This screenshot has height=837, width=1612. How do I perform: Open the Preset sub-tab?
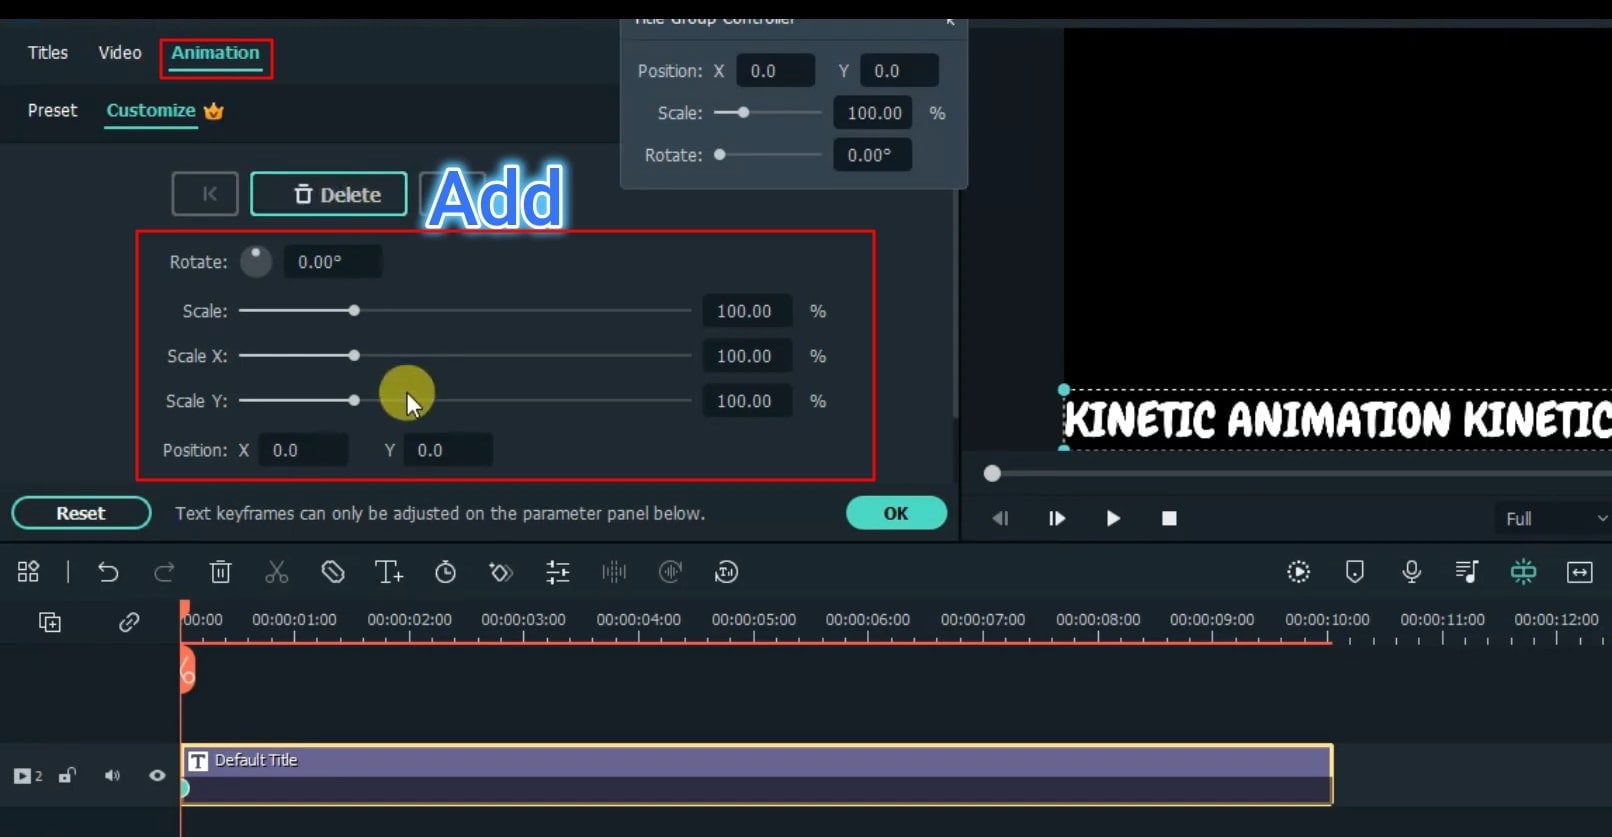click(52, 111)
